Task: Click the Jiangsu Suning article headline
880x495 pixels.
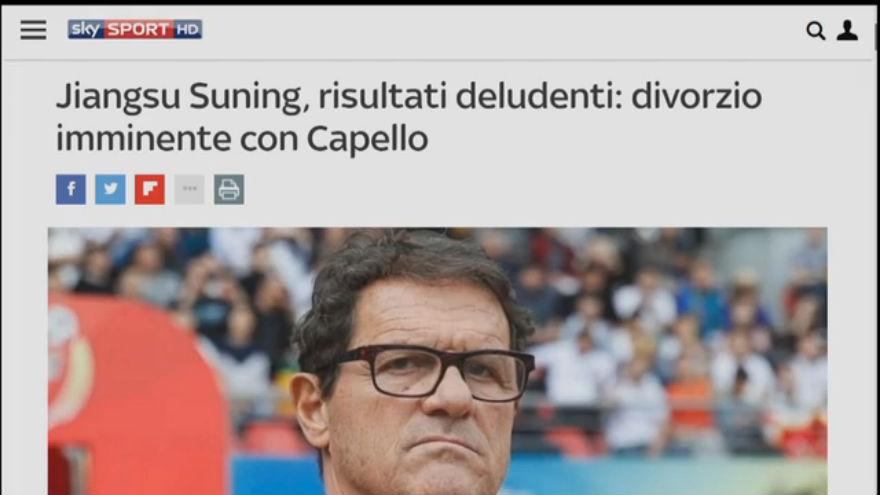Action: [409, 117]
